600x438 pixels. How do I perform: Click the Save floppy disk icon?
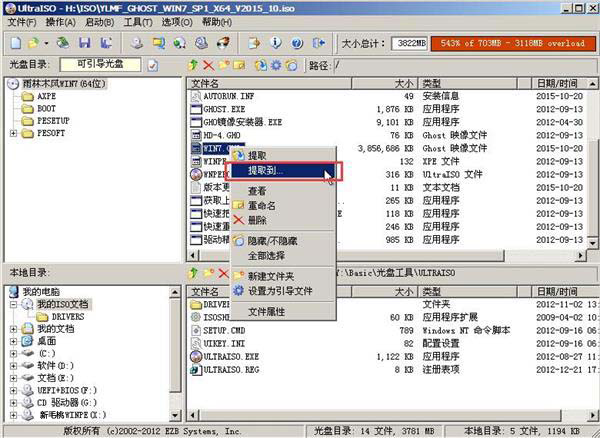click(85, 43)
